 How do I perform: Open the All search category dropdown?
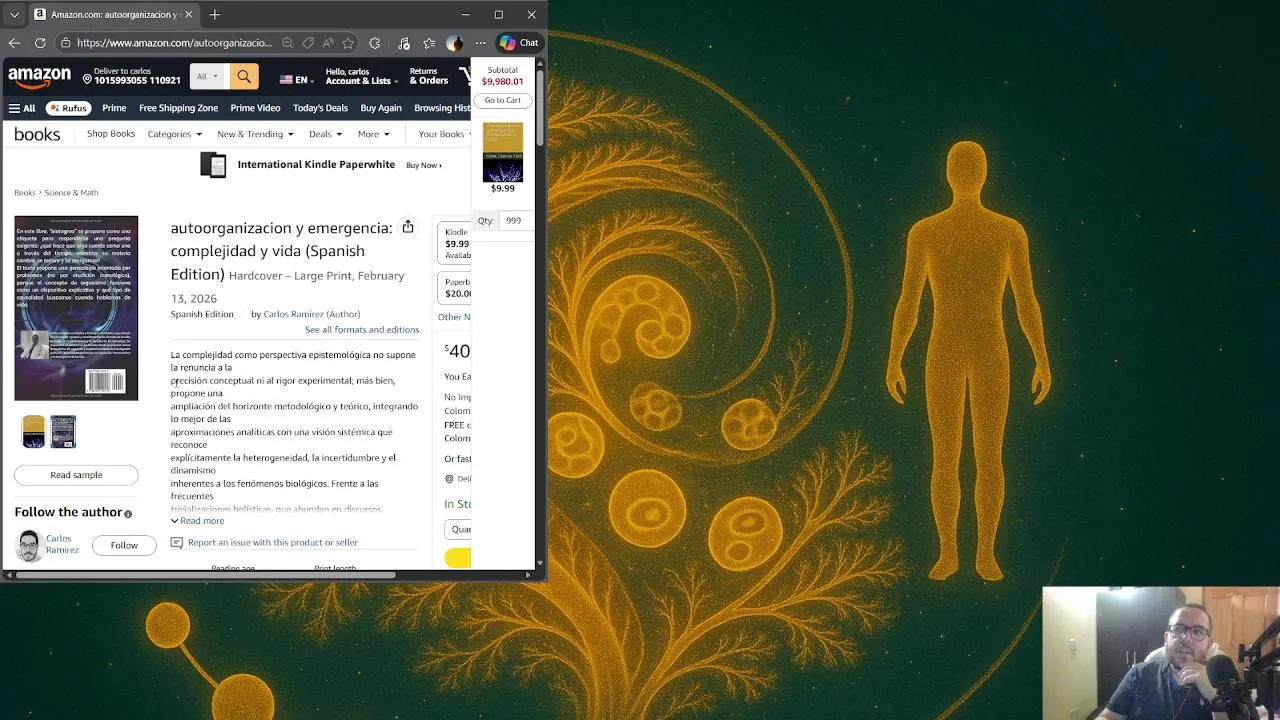click(x=207, y=77)
